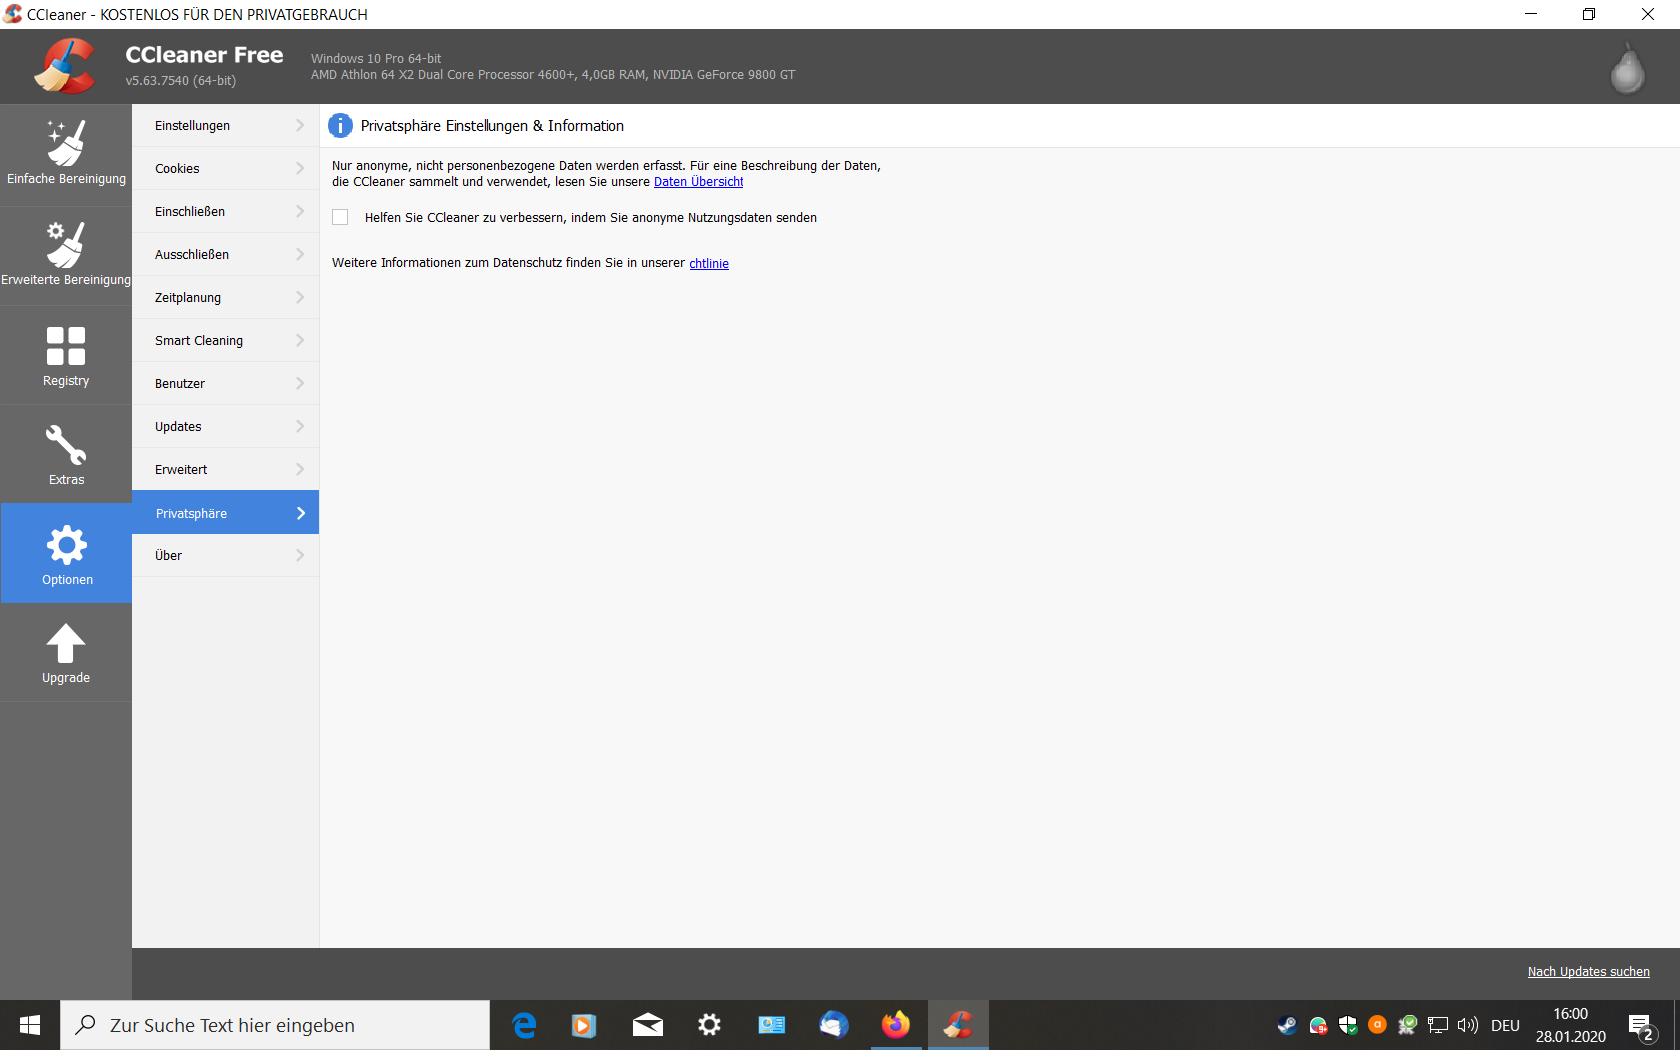Enable sending anonymous usage data checkbox
Image resolution: width=1680 pixels, height=1050 pixels.
[340, 217]
